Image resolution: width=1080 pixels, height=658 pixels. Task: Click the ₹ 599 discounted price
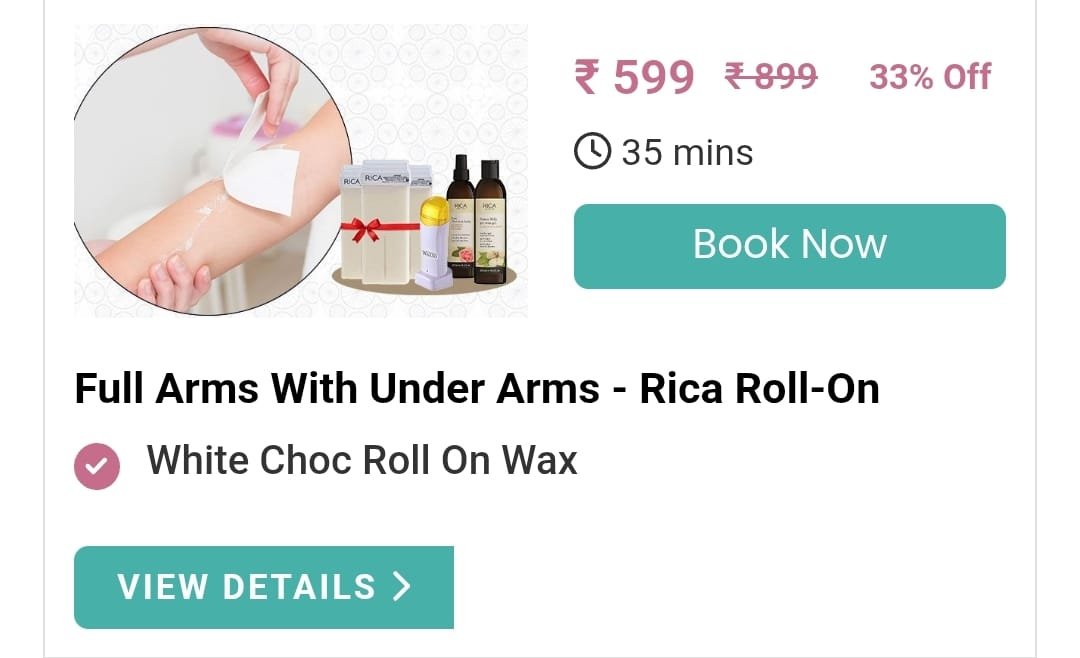click(x=634, y=76)
